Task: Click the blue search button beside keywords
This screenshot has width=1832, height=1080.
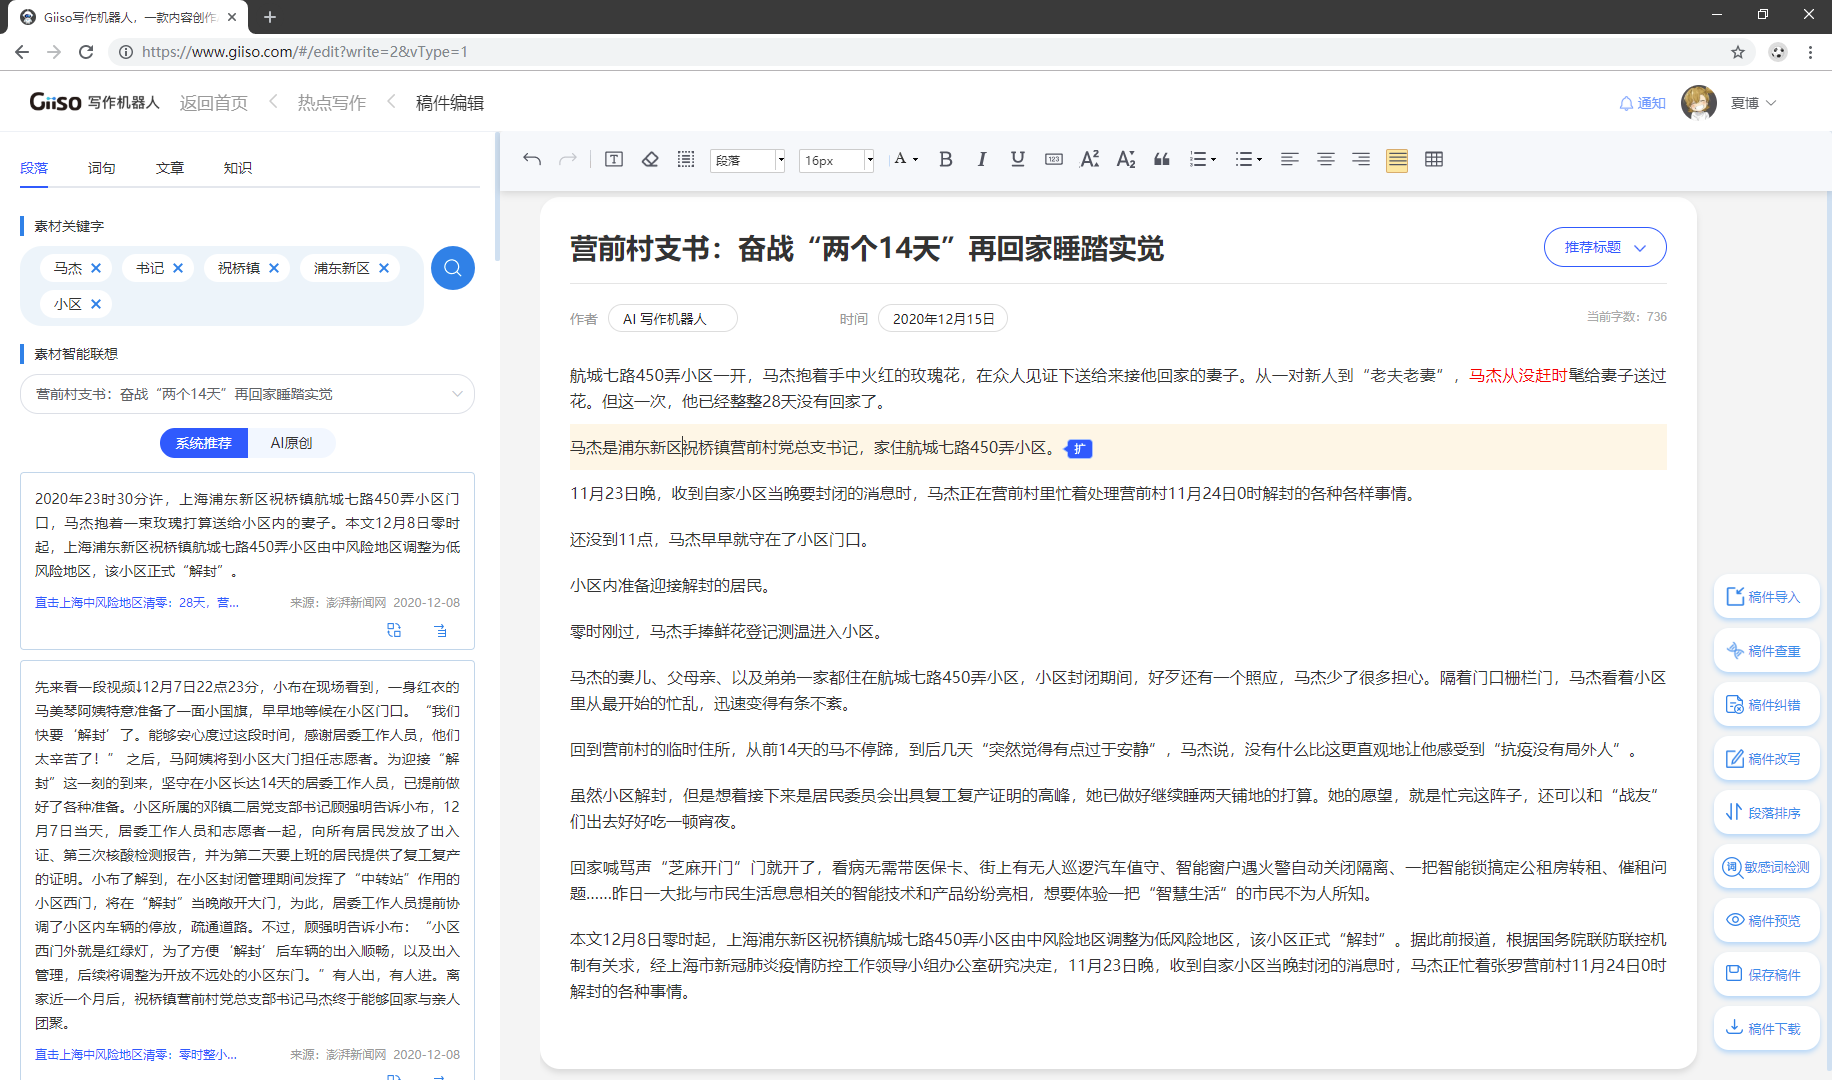Action: (452, 268)
